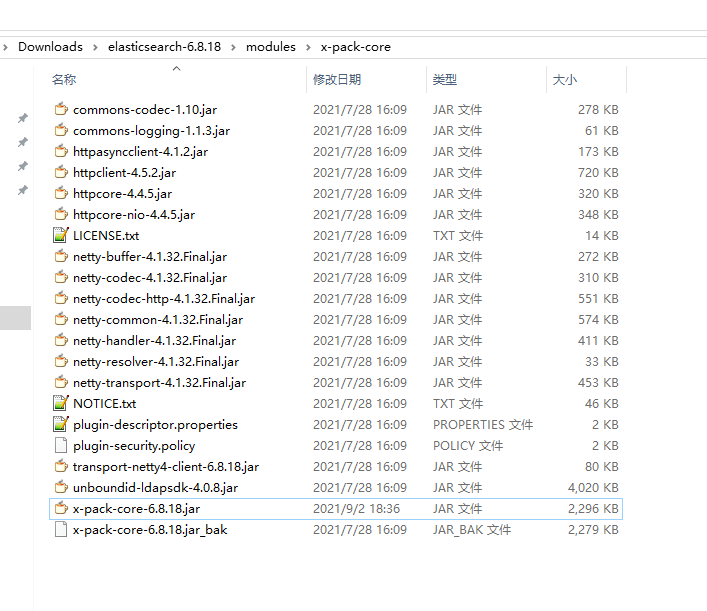707x611 pixels.
Task: Select the netty-transport-4.1.32.Final.jar file icon
Action: tap(61, 382)
